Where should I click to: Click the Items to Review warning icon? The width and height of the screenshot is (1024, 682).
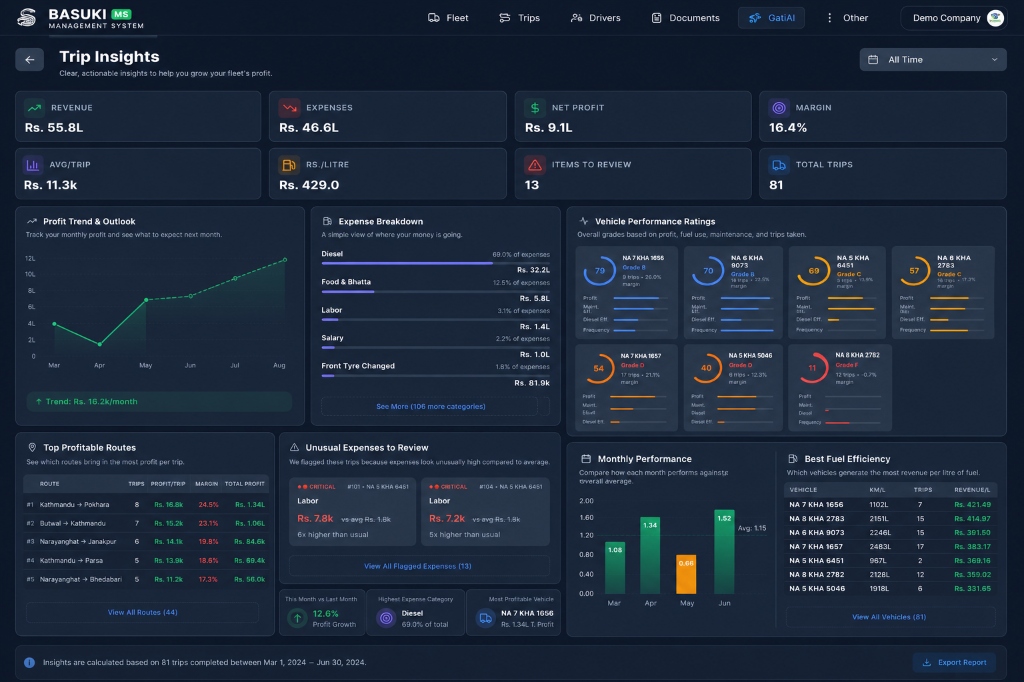pos(535,165)
